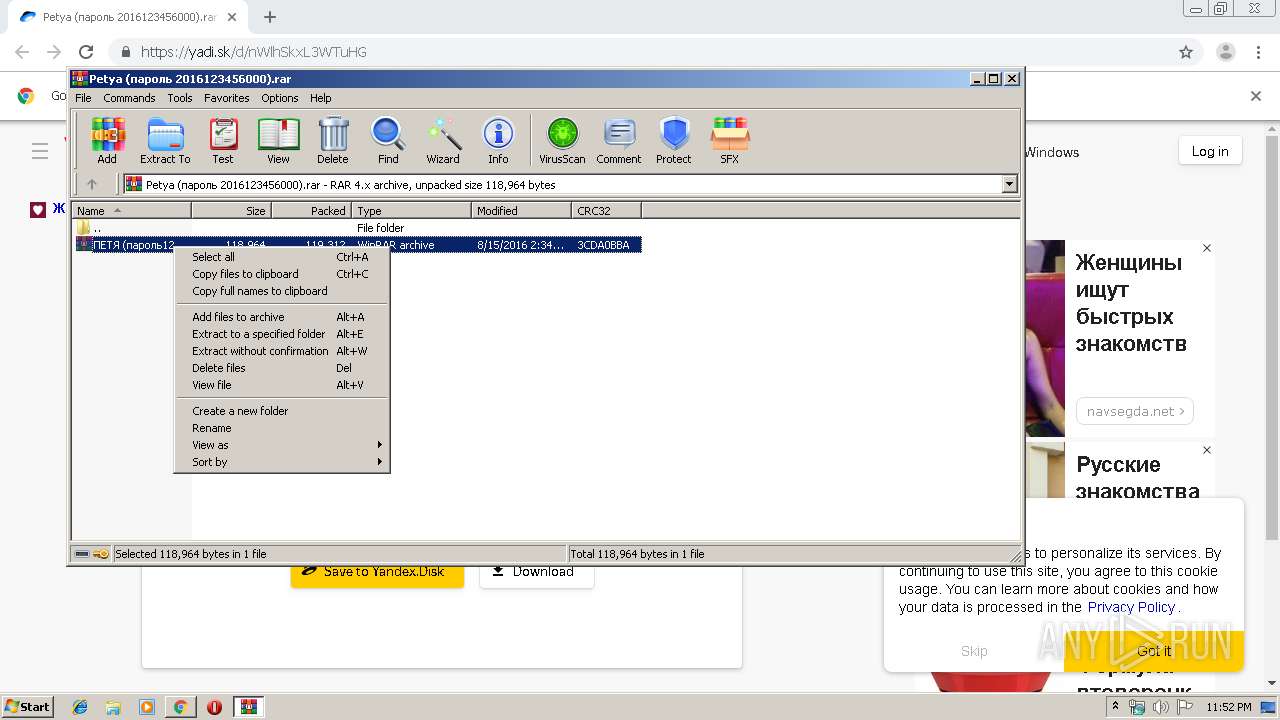The image size is (1280, 720).
Task: Click the volume icon in system tray
Action: coord(1161,707)
